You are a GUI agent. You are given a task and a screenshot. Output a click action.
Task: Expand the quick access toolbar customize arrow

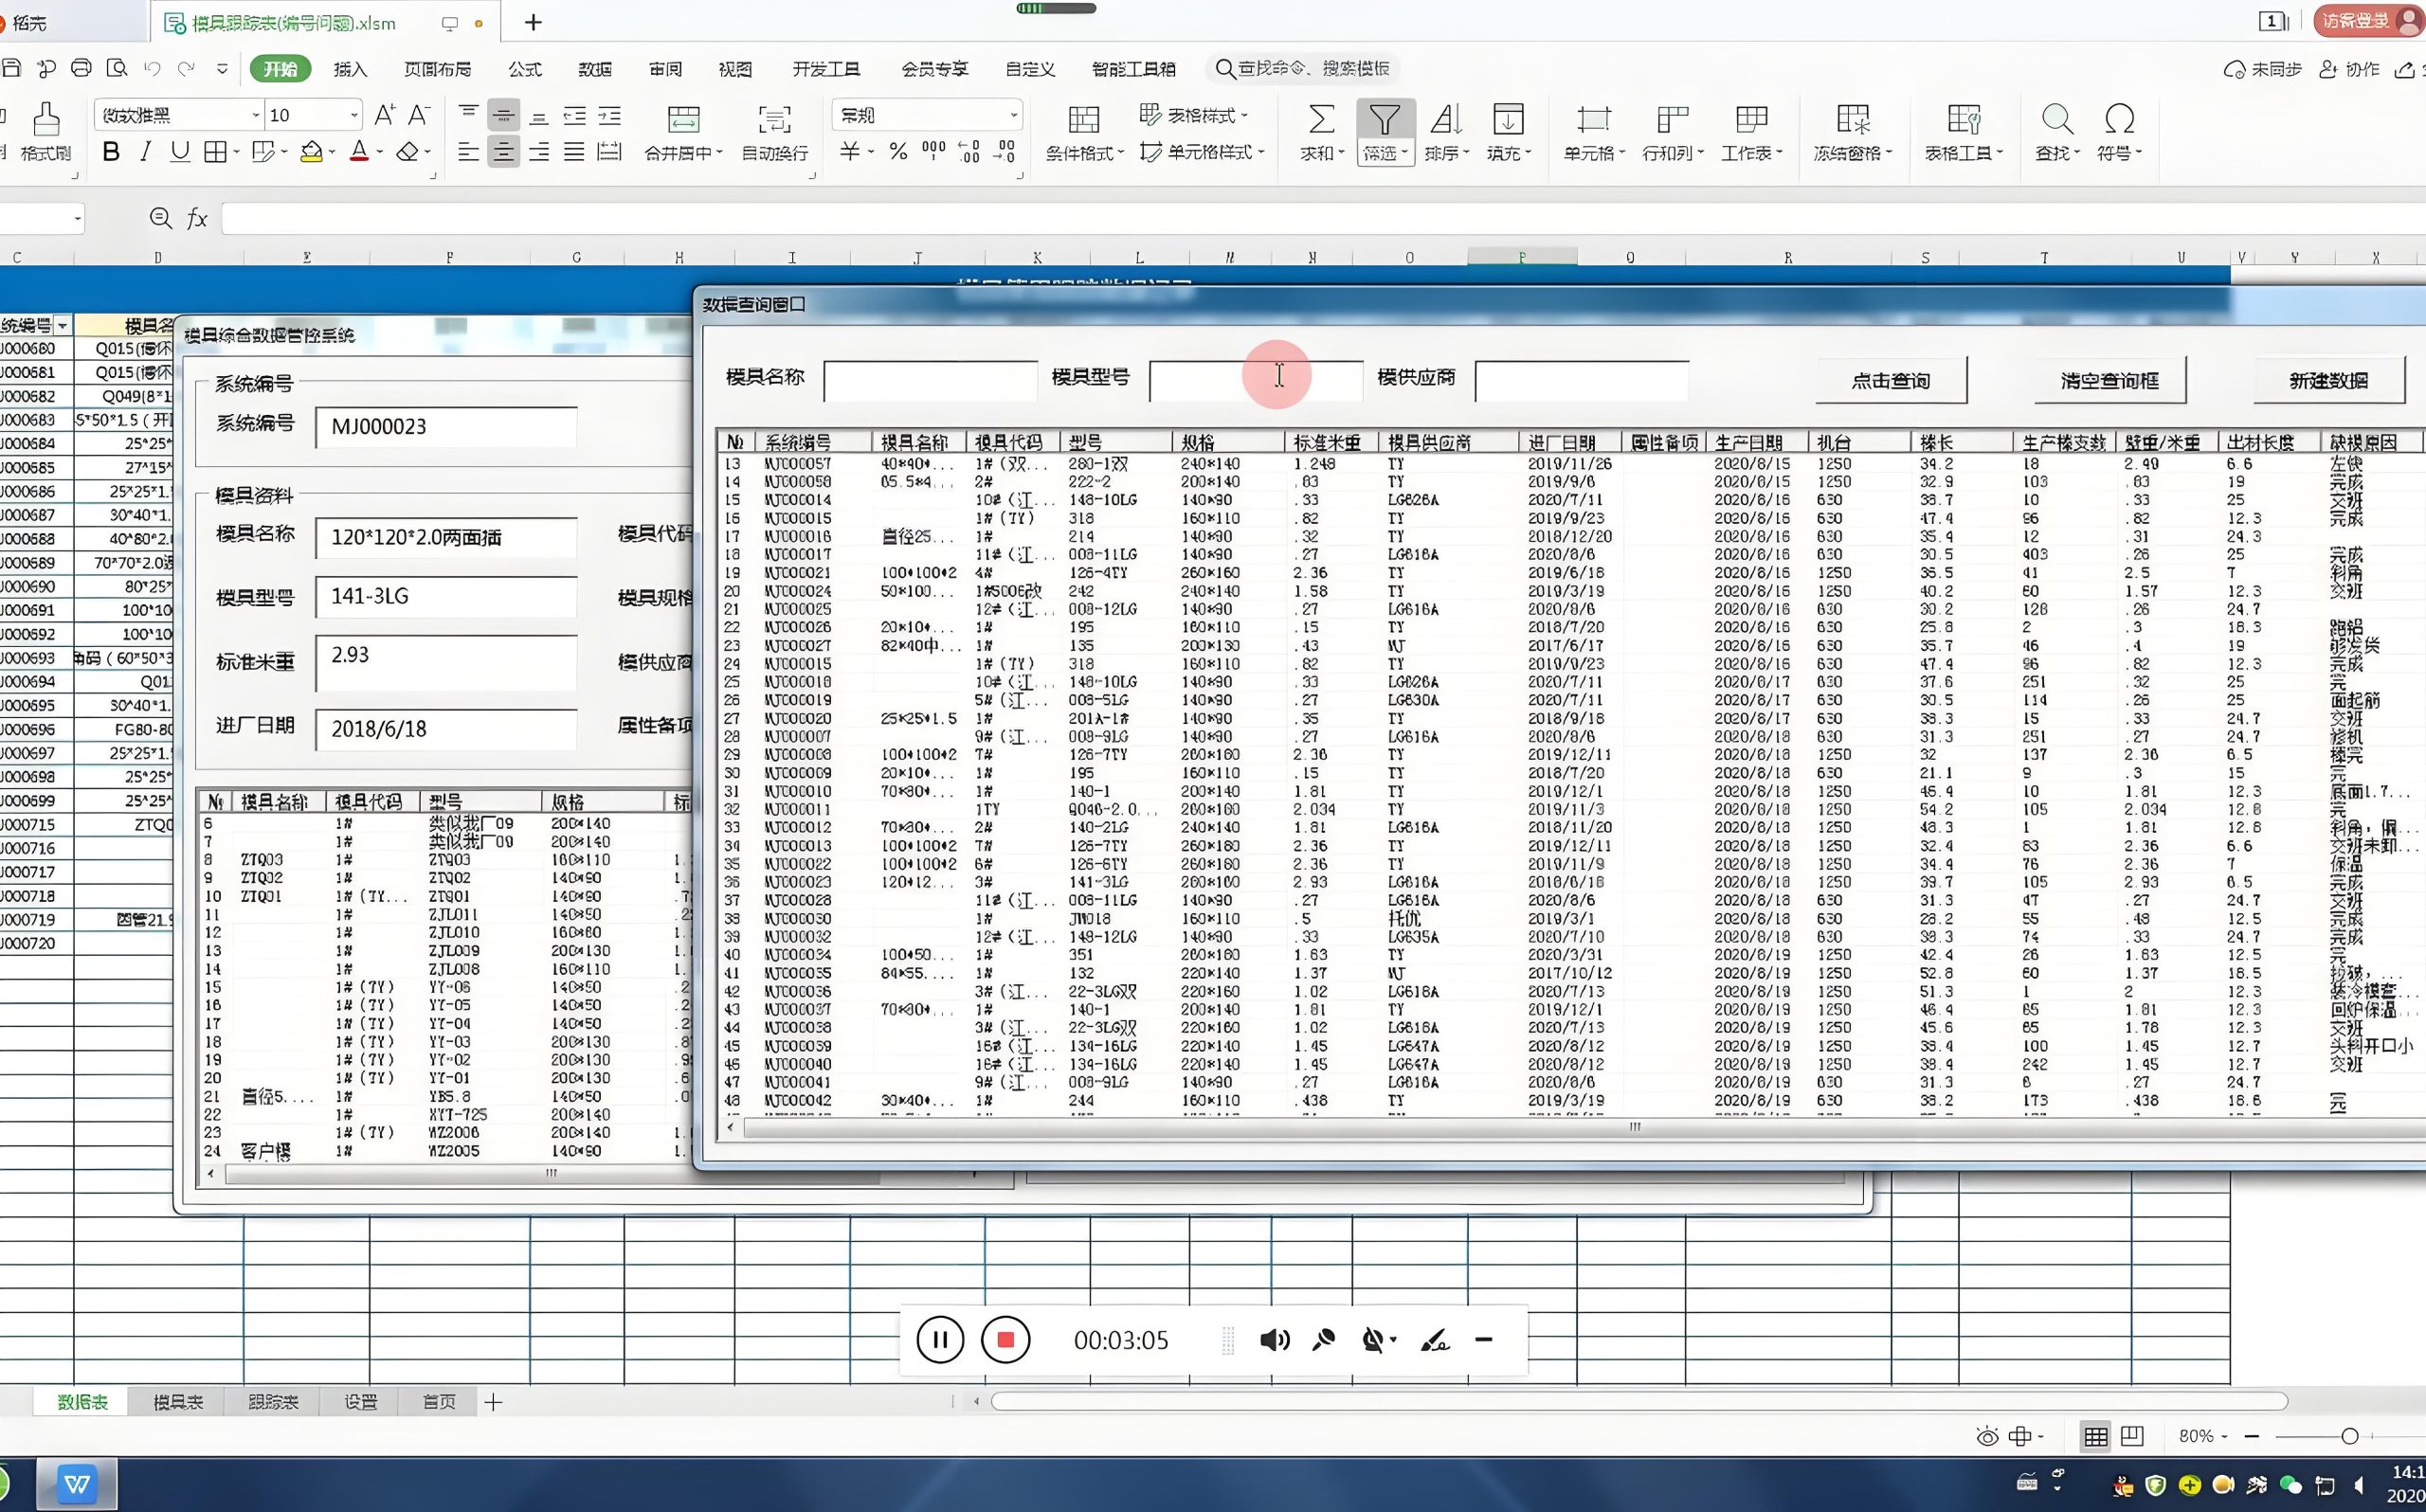(x=222, y=69)
